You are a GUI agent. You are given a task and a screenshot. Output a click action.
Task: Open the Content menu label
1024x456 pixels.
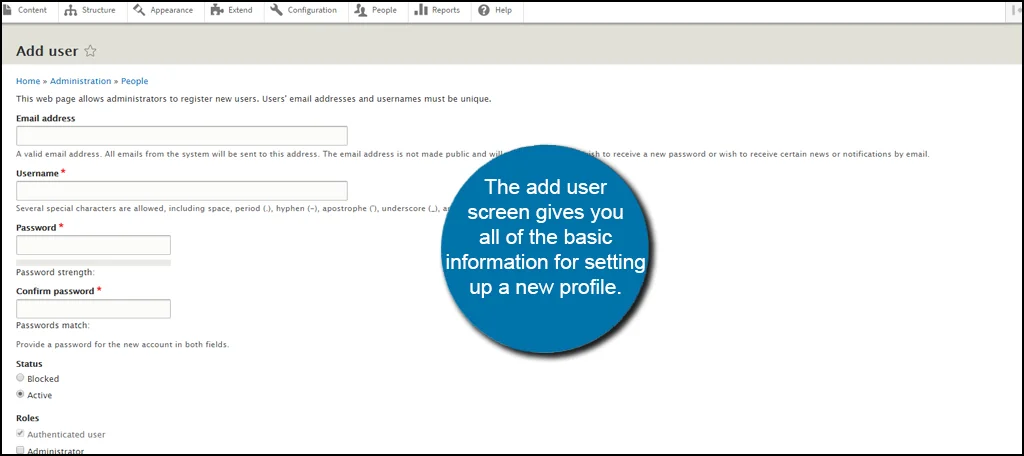tap(32, 10)
